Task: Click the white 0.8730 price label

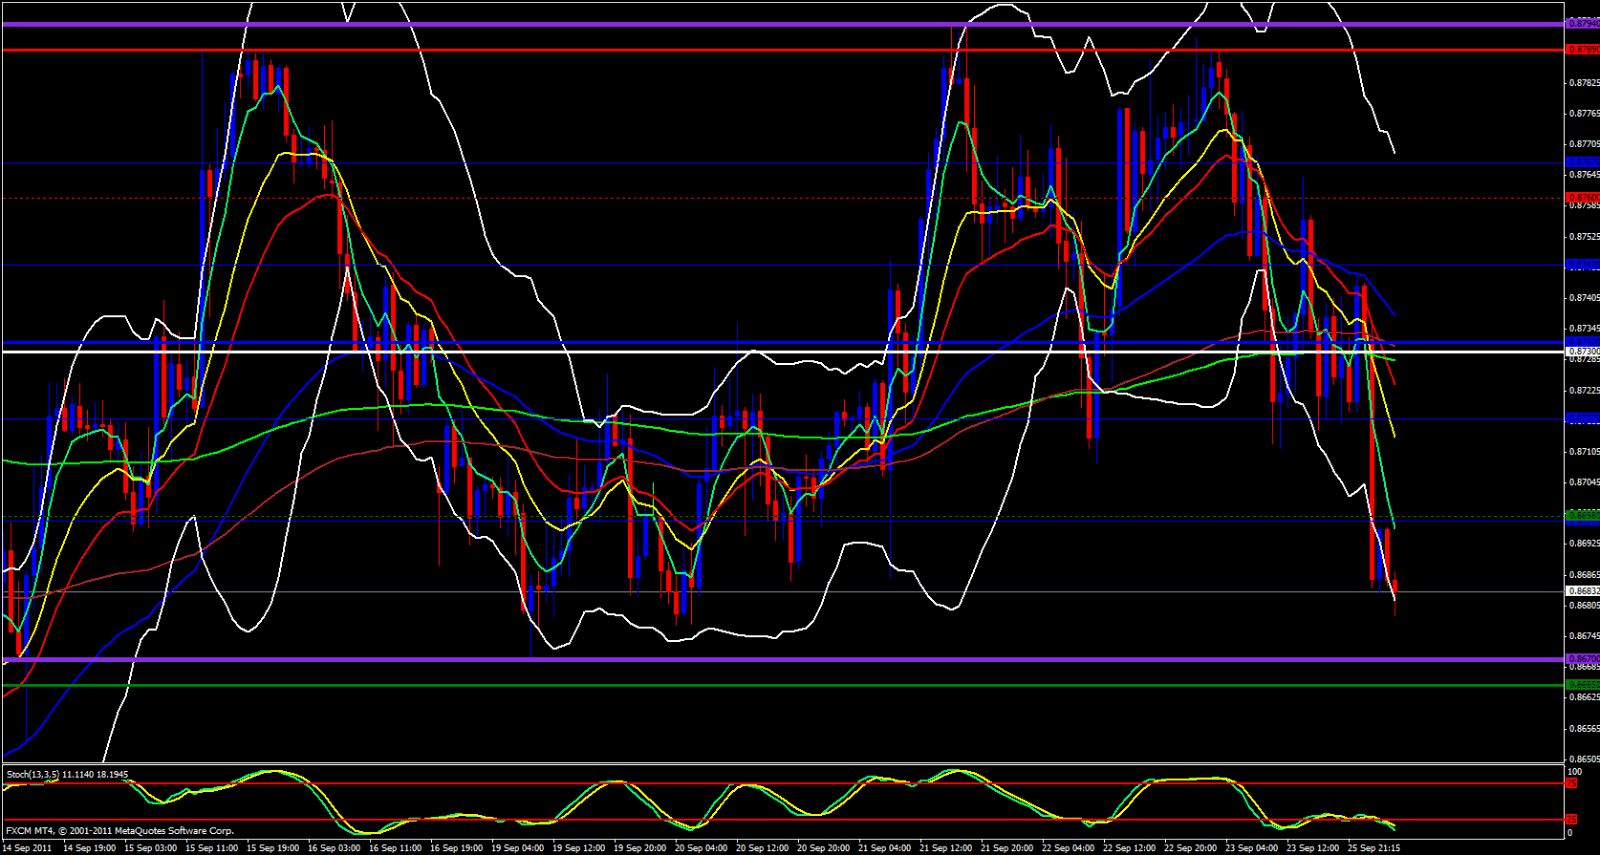Action: point(1581,352)
